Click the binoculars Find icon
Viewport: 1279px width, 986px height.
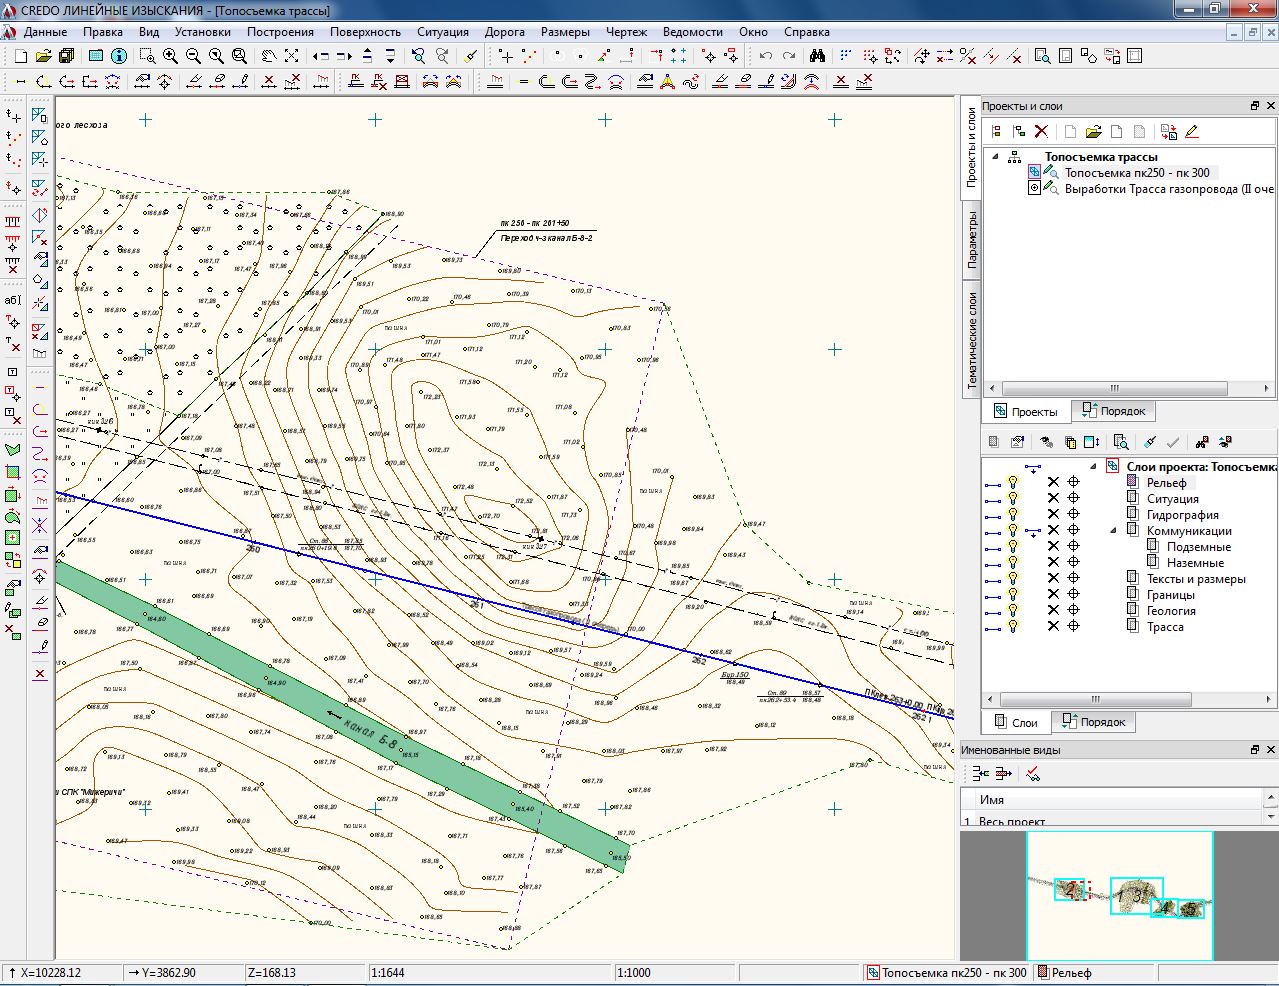817,57
